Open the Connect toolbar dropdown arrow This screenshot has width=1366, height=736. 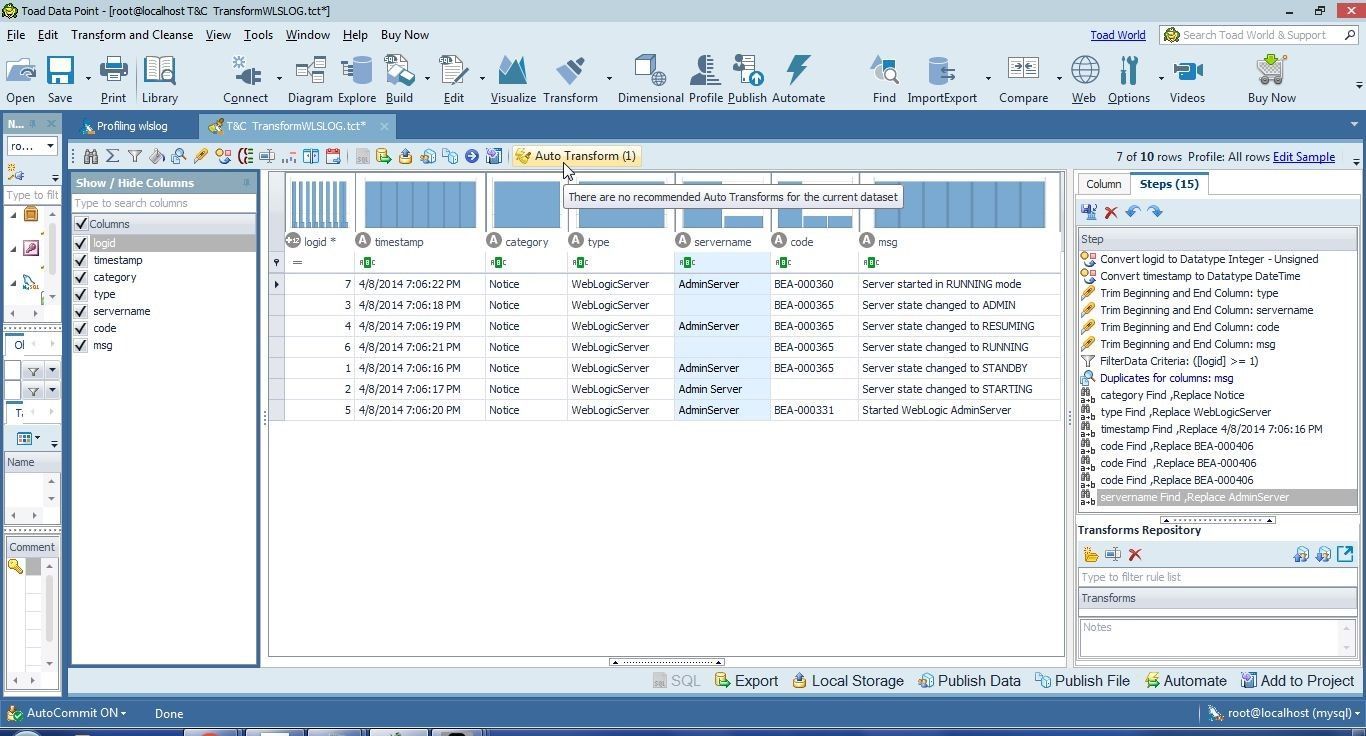coord(279,78)
